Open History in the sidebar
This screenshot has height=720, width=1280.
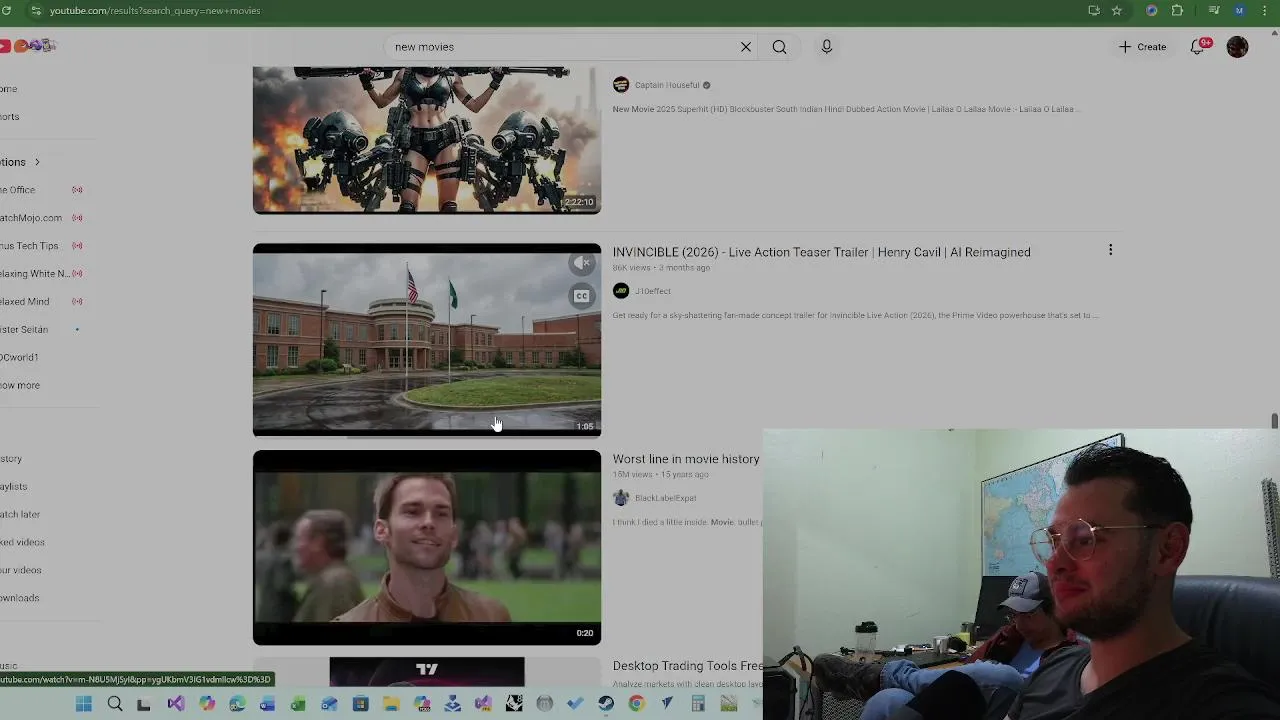11,459
